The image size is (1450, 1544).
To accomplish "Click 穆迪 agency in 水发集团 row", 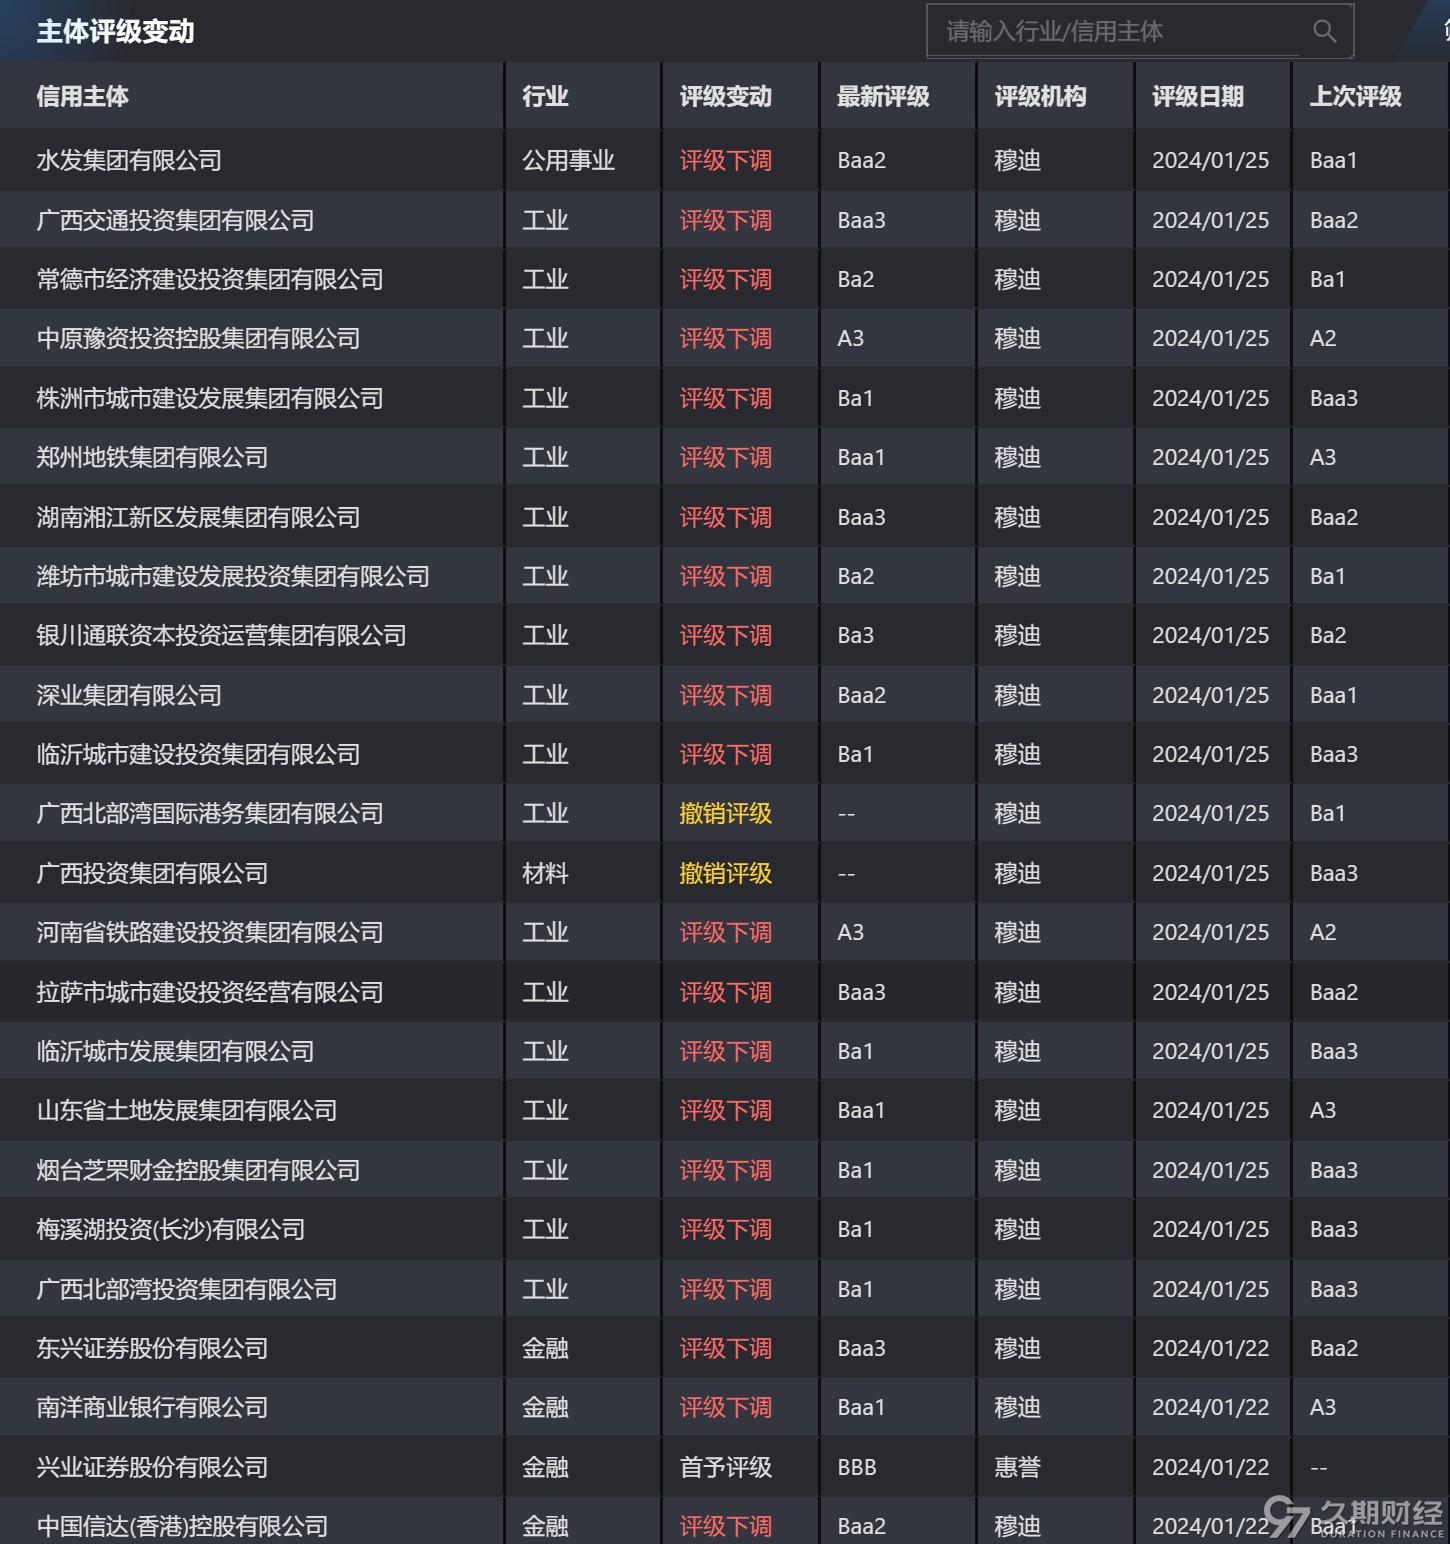I will click(1017, 160).
